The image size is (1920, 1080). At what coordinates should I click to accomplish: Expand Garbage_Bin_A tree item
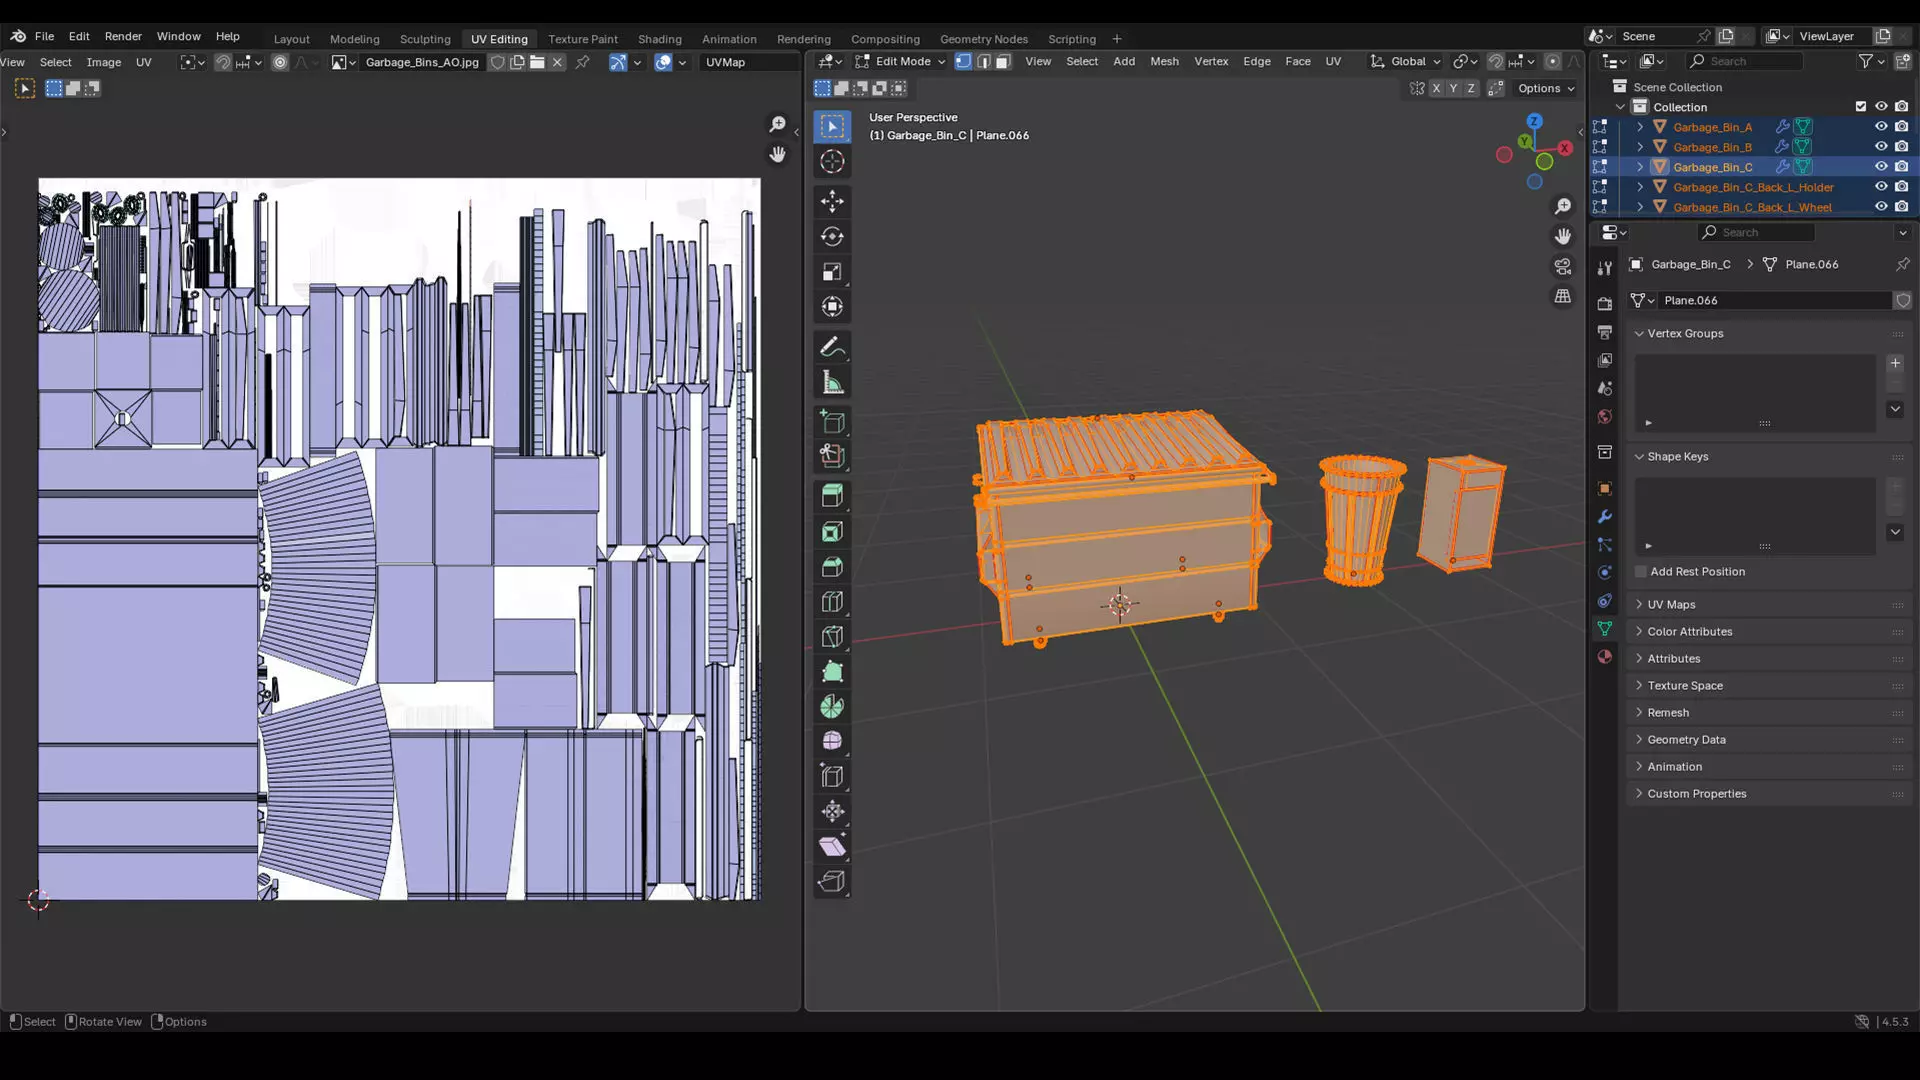1640,127
